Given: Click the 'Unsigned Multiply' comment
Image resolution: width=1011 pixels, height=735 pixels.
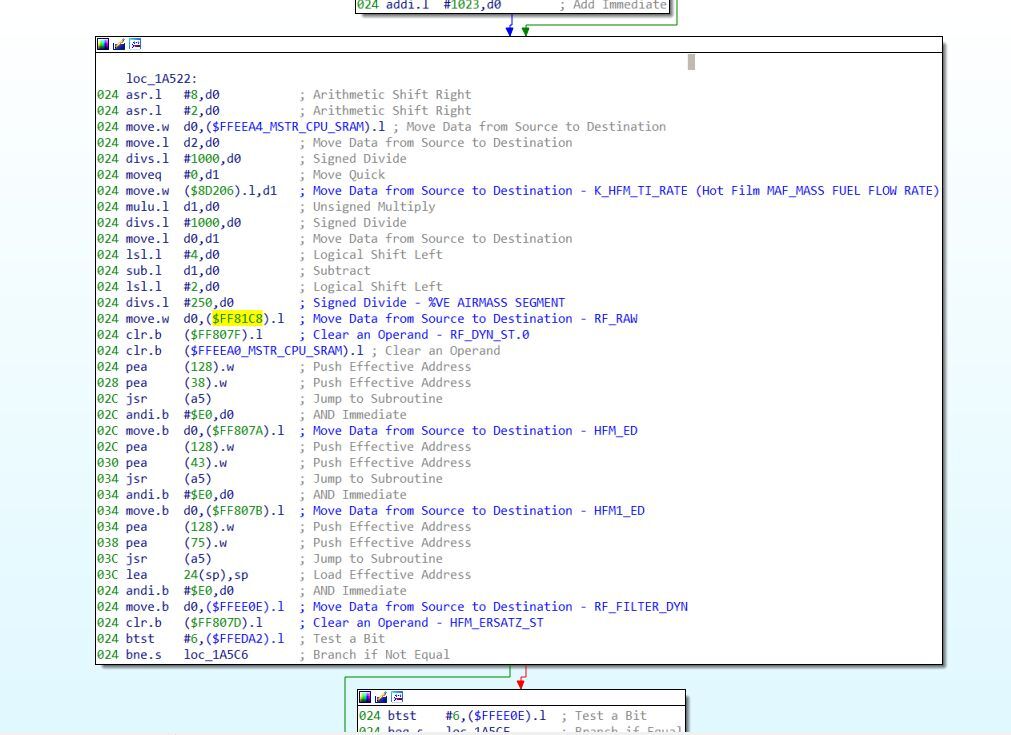Looking at the screenshot, I should [374, 207].
